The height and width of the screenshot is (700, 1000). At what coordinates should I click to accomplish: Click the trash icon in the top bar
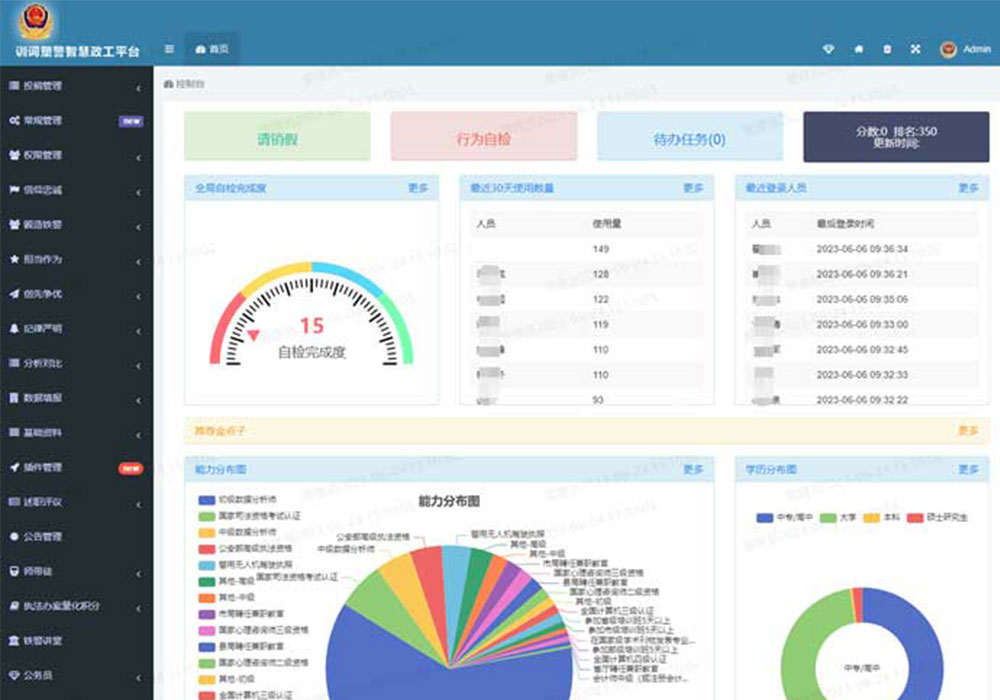887,49
